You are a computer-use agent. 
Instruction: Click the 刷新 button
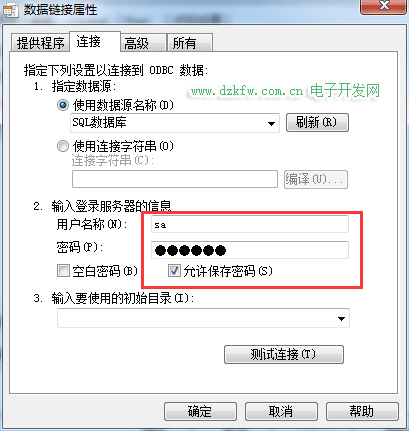pyautogui.click(x=317, y=122)
